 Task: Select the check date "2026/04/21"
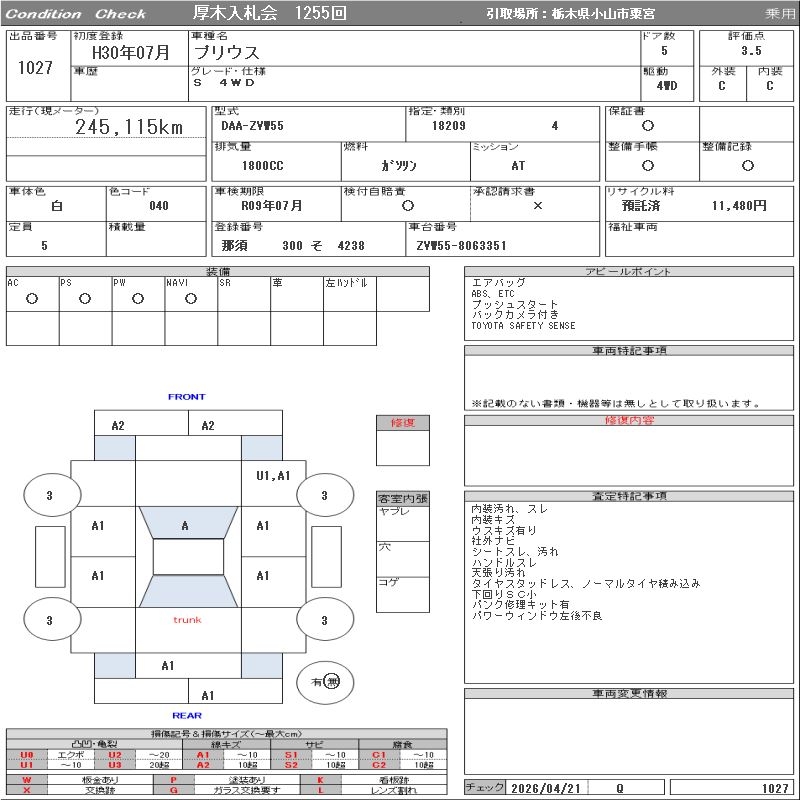pyautogui.click(x=545, y=789)
